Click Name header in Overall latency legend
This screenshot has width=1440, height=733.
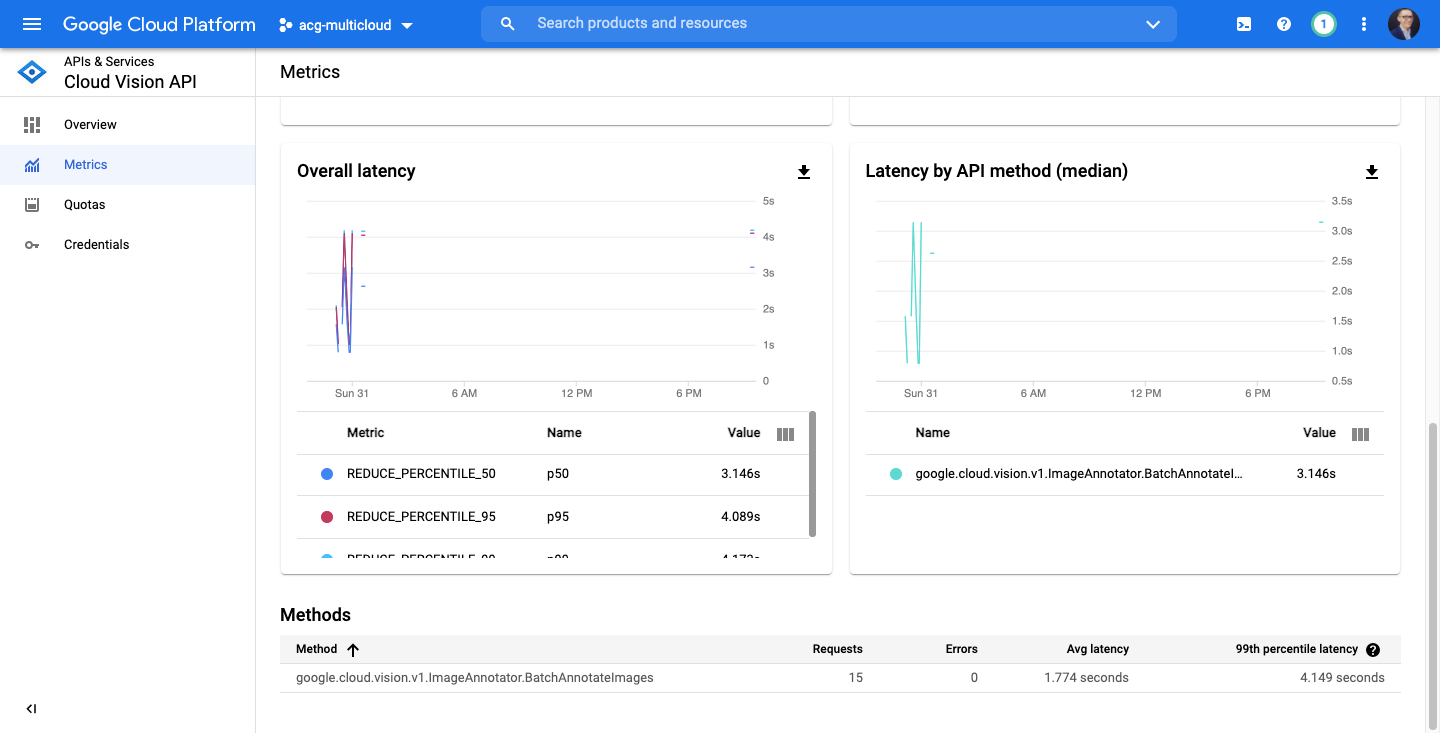point(564,433)
